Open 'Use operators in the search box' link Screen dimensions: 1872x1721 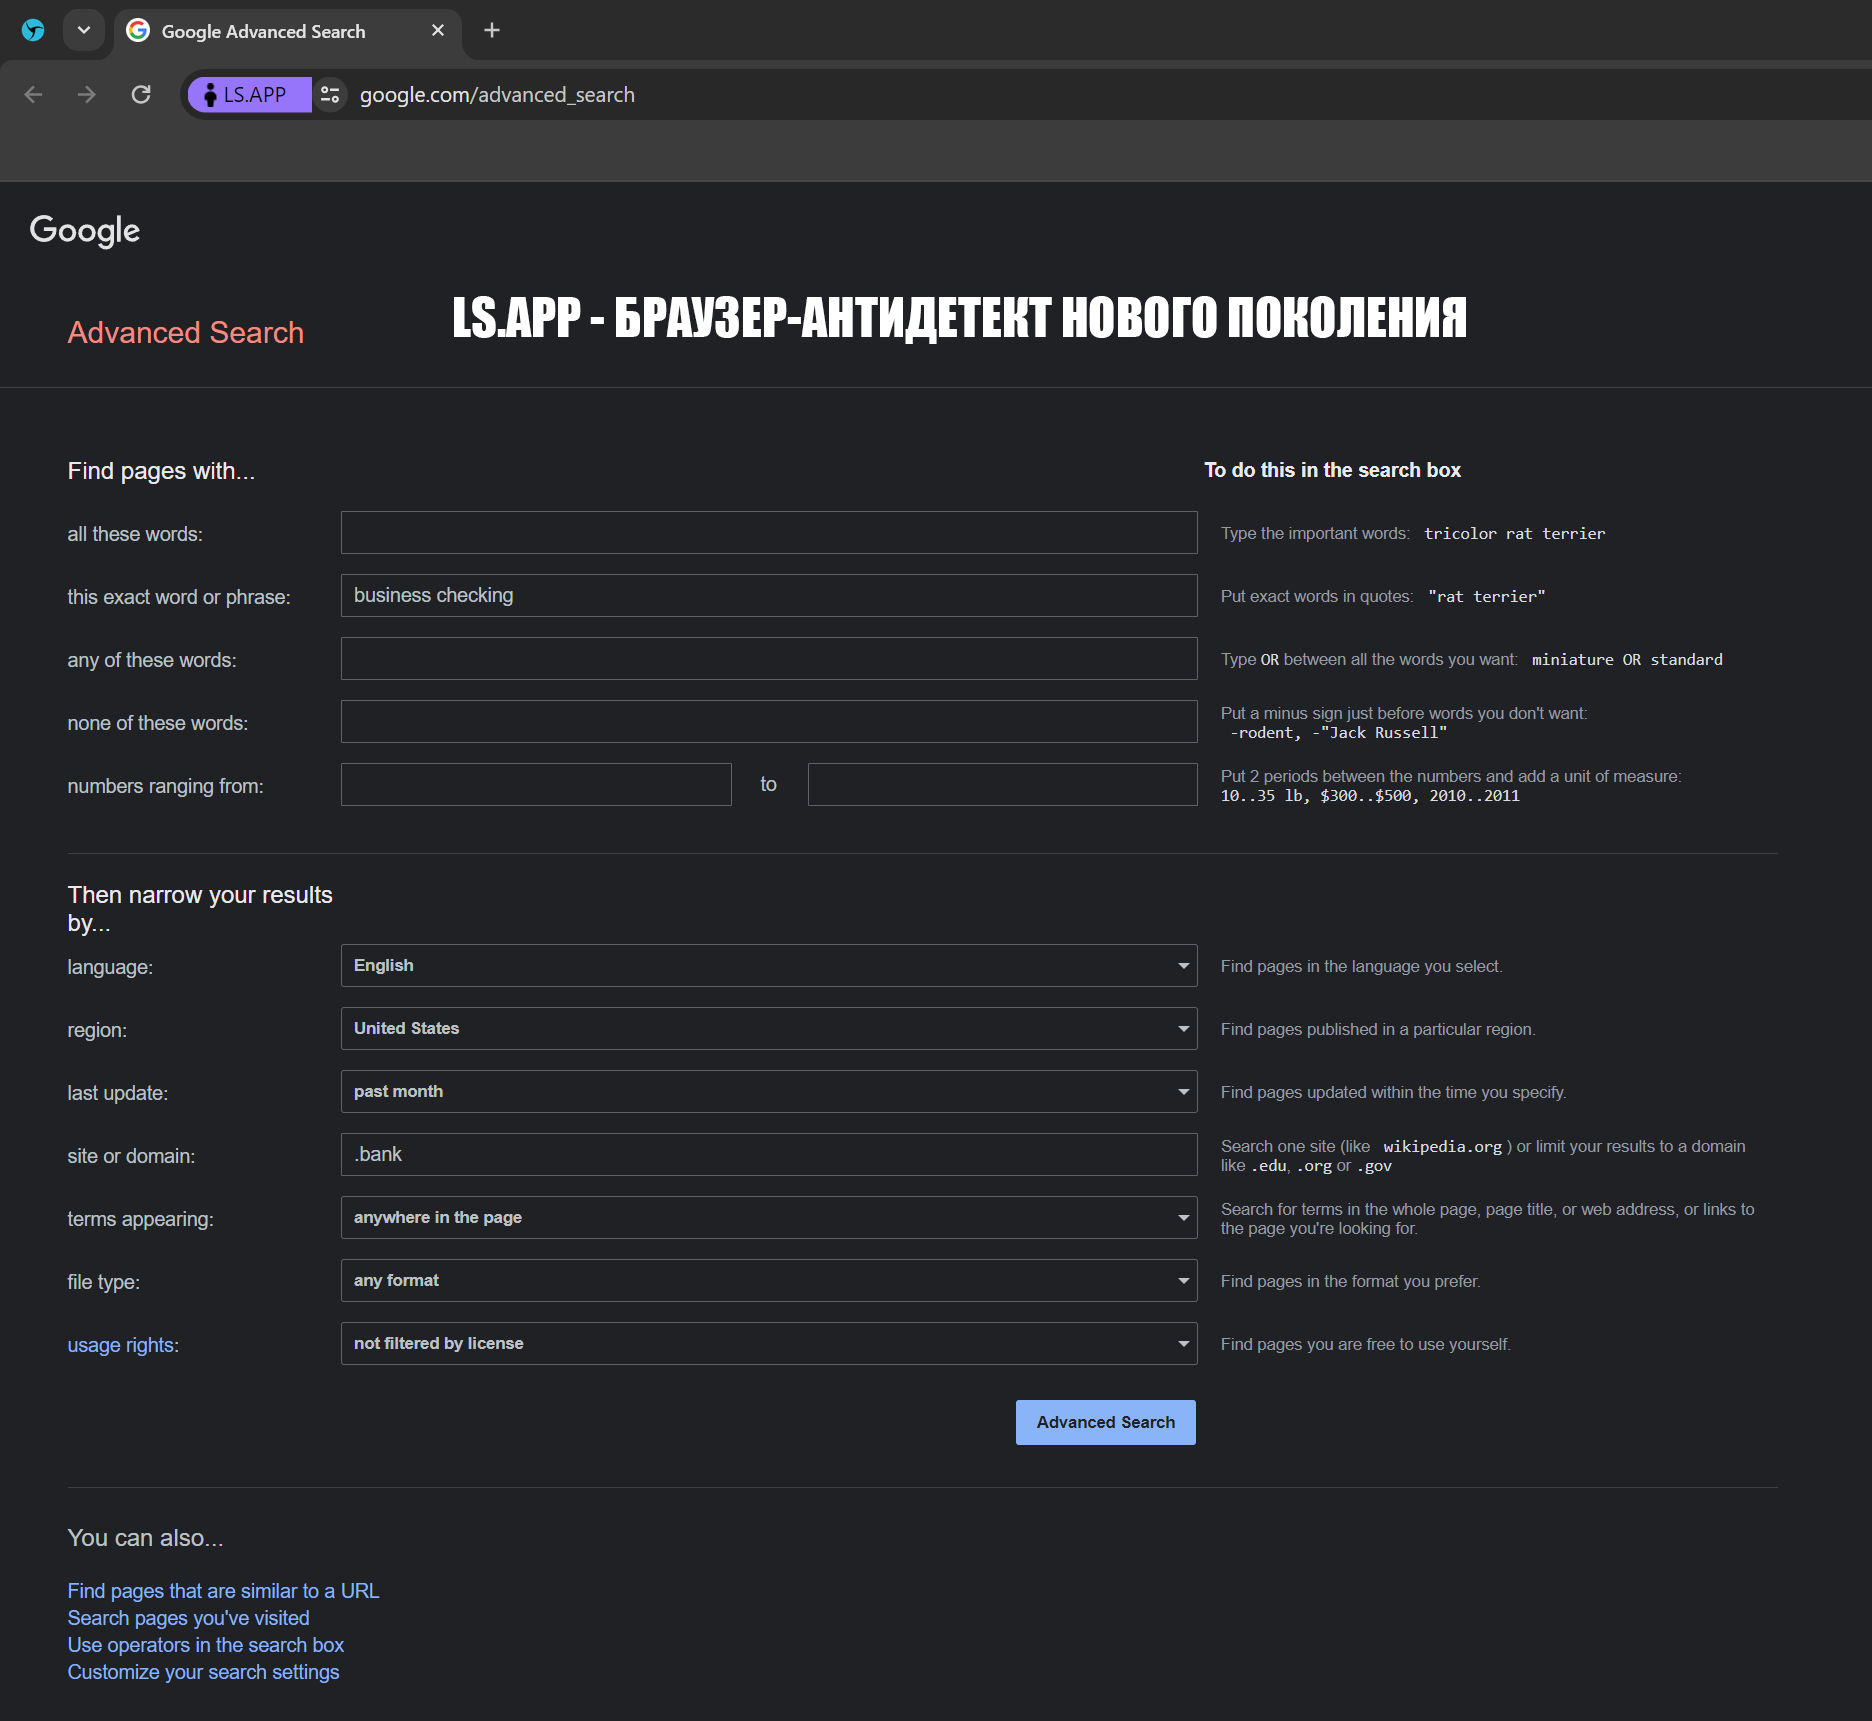[x=205, y=1645]
